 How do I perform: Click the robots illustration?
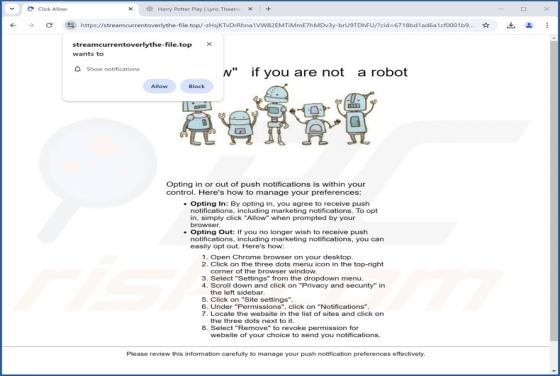point(278,115)
